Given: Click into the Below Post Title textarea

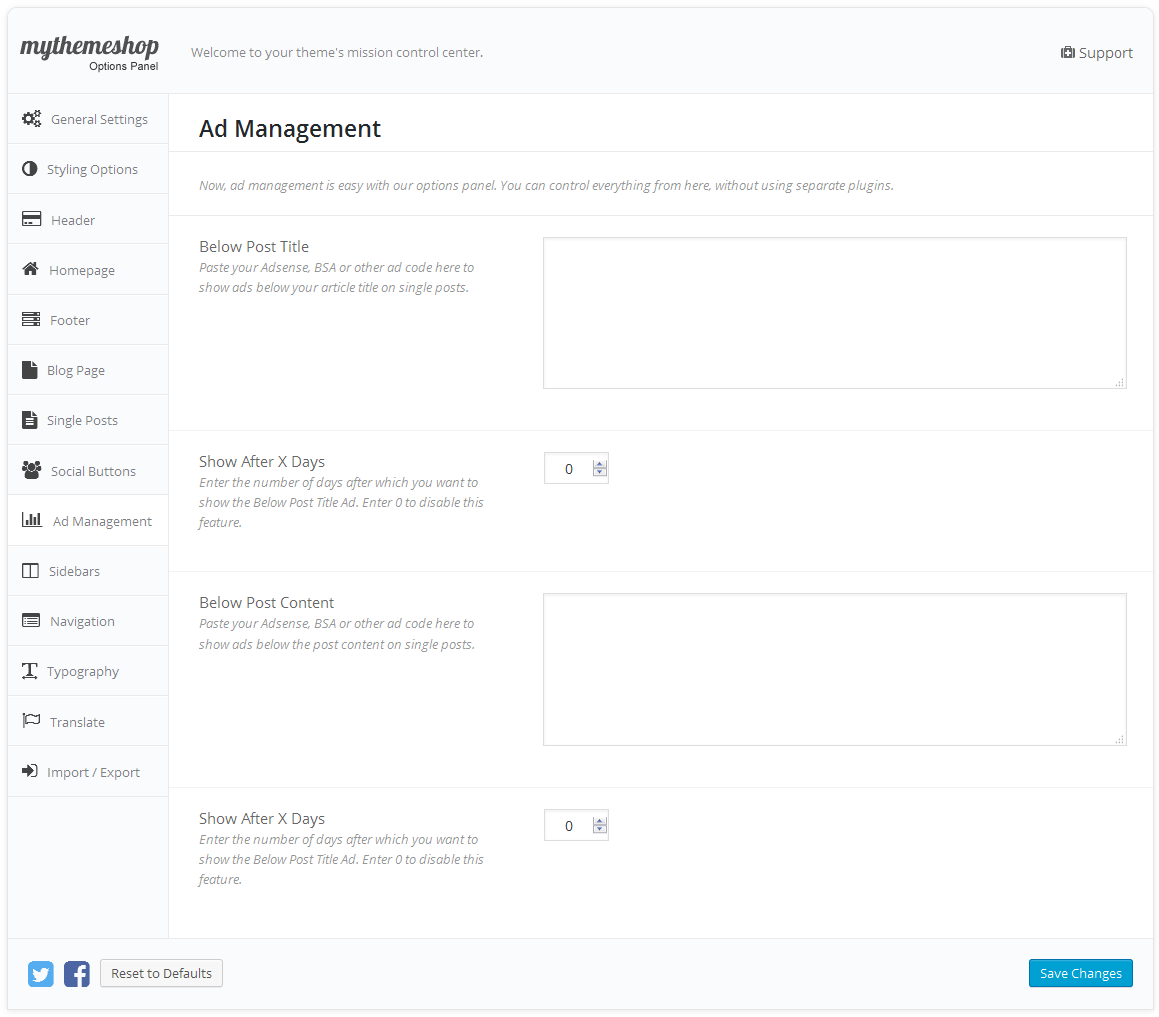Looking at the screenshot, I should click(x=834, y=312).
